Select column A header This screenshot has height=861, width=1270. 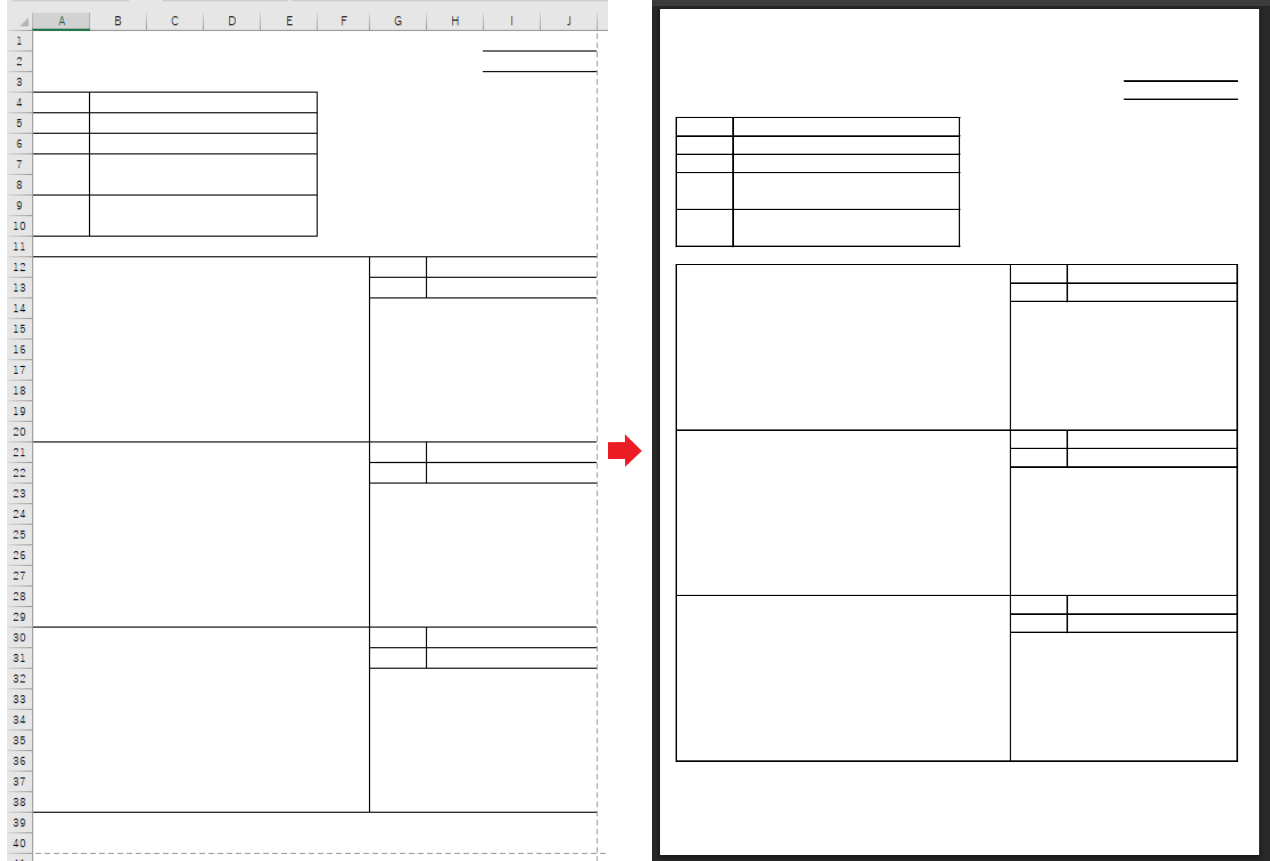[x=61, y=21]
